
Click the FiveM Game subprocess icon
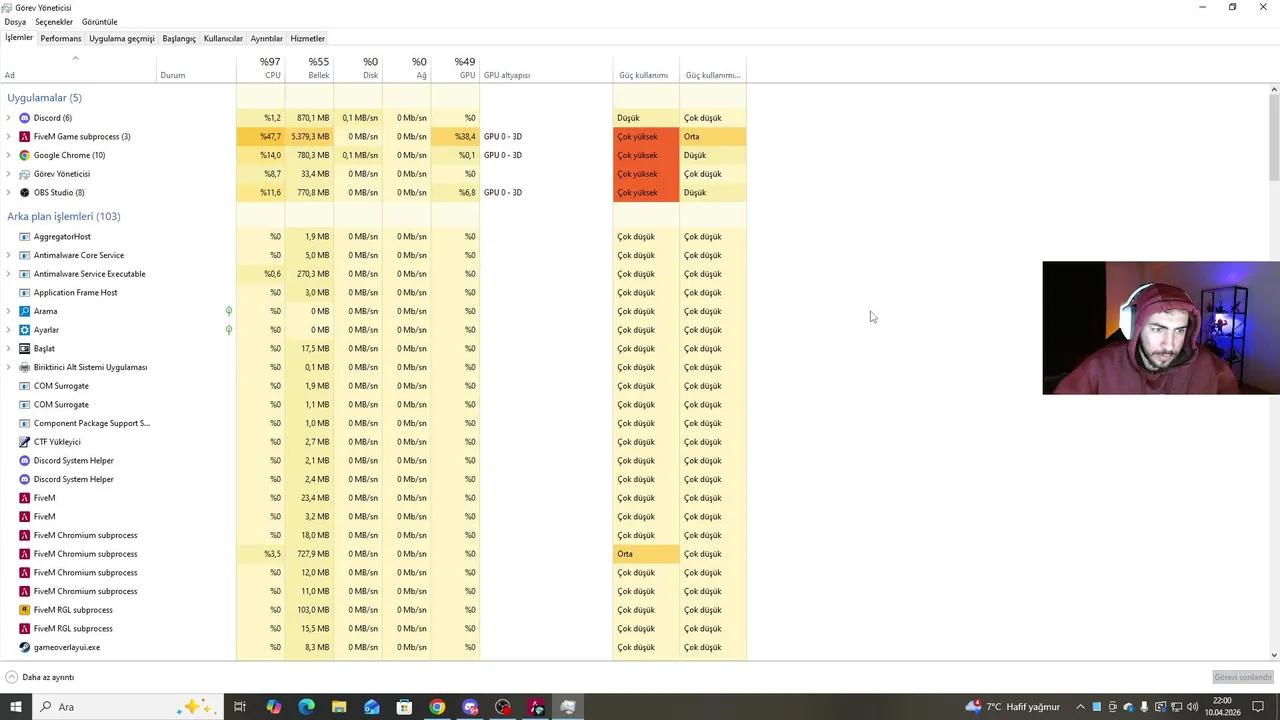[x=25, y=136]
